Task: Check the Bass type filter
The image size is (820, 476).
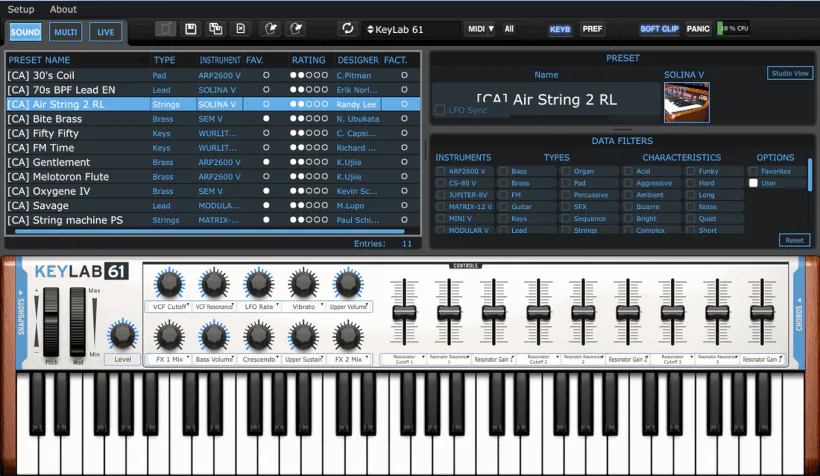Action: [503, 171]
